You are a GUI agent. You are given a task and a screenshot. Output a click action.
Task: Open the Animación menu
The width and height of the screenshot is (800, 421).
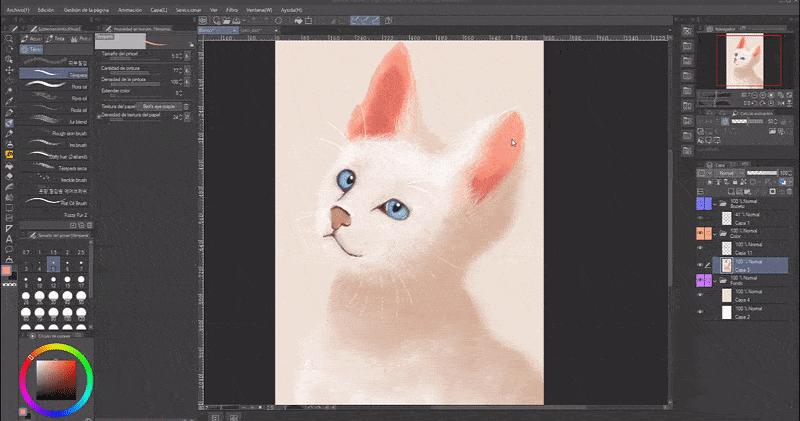click(x=130, y=10)
